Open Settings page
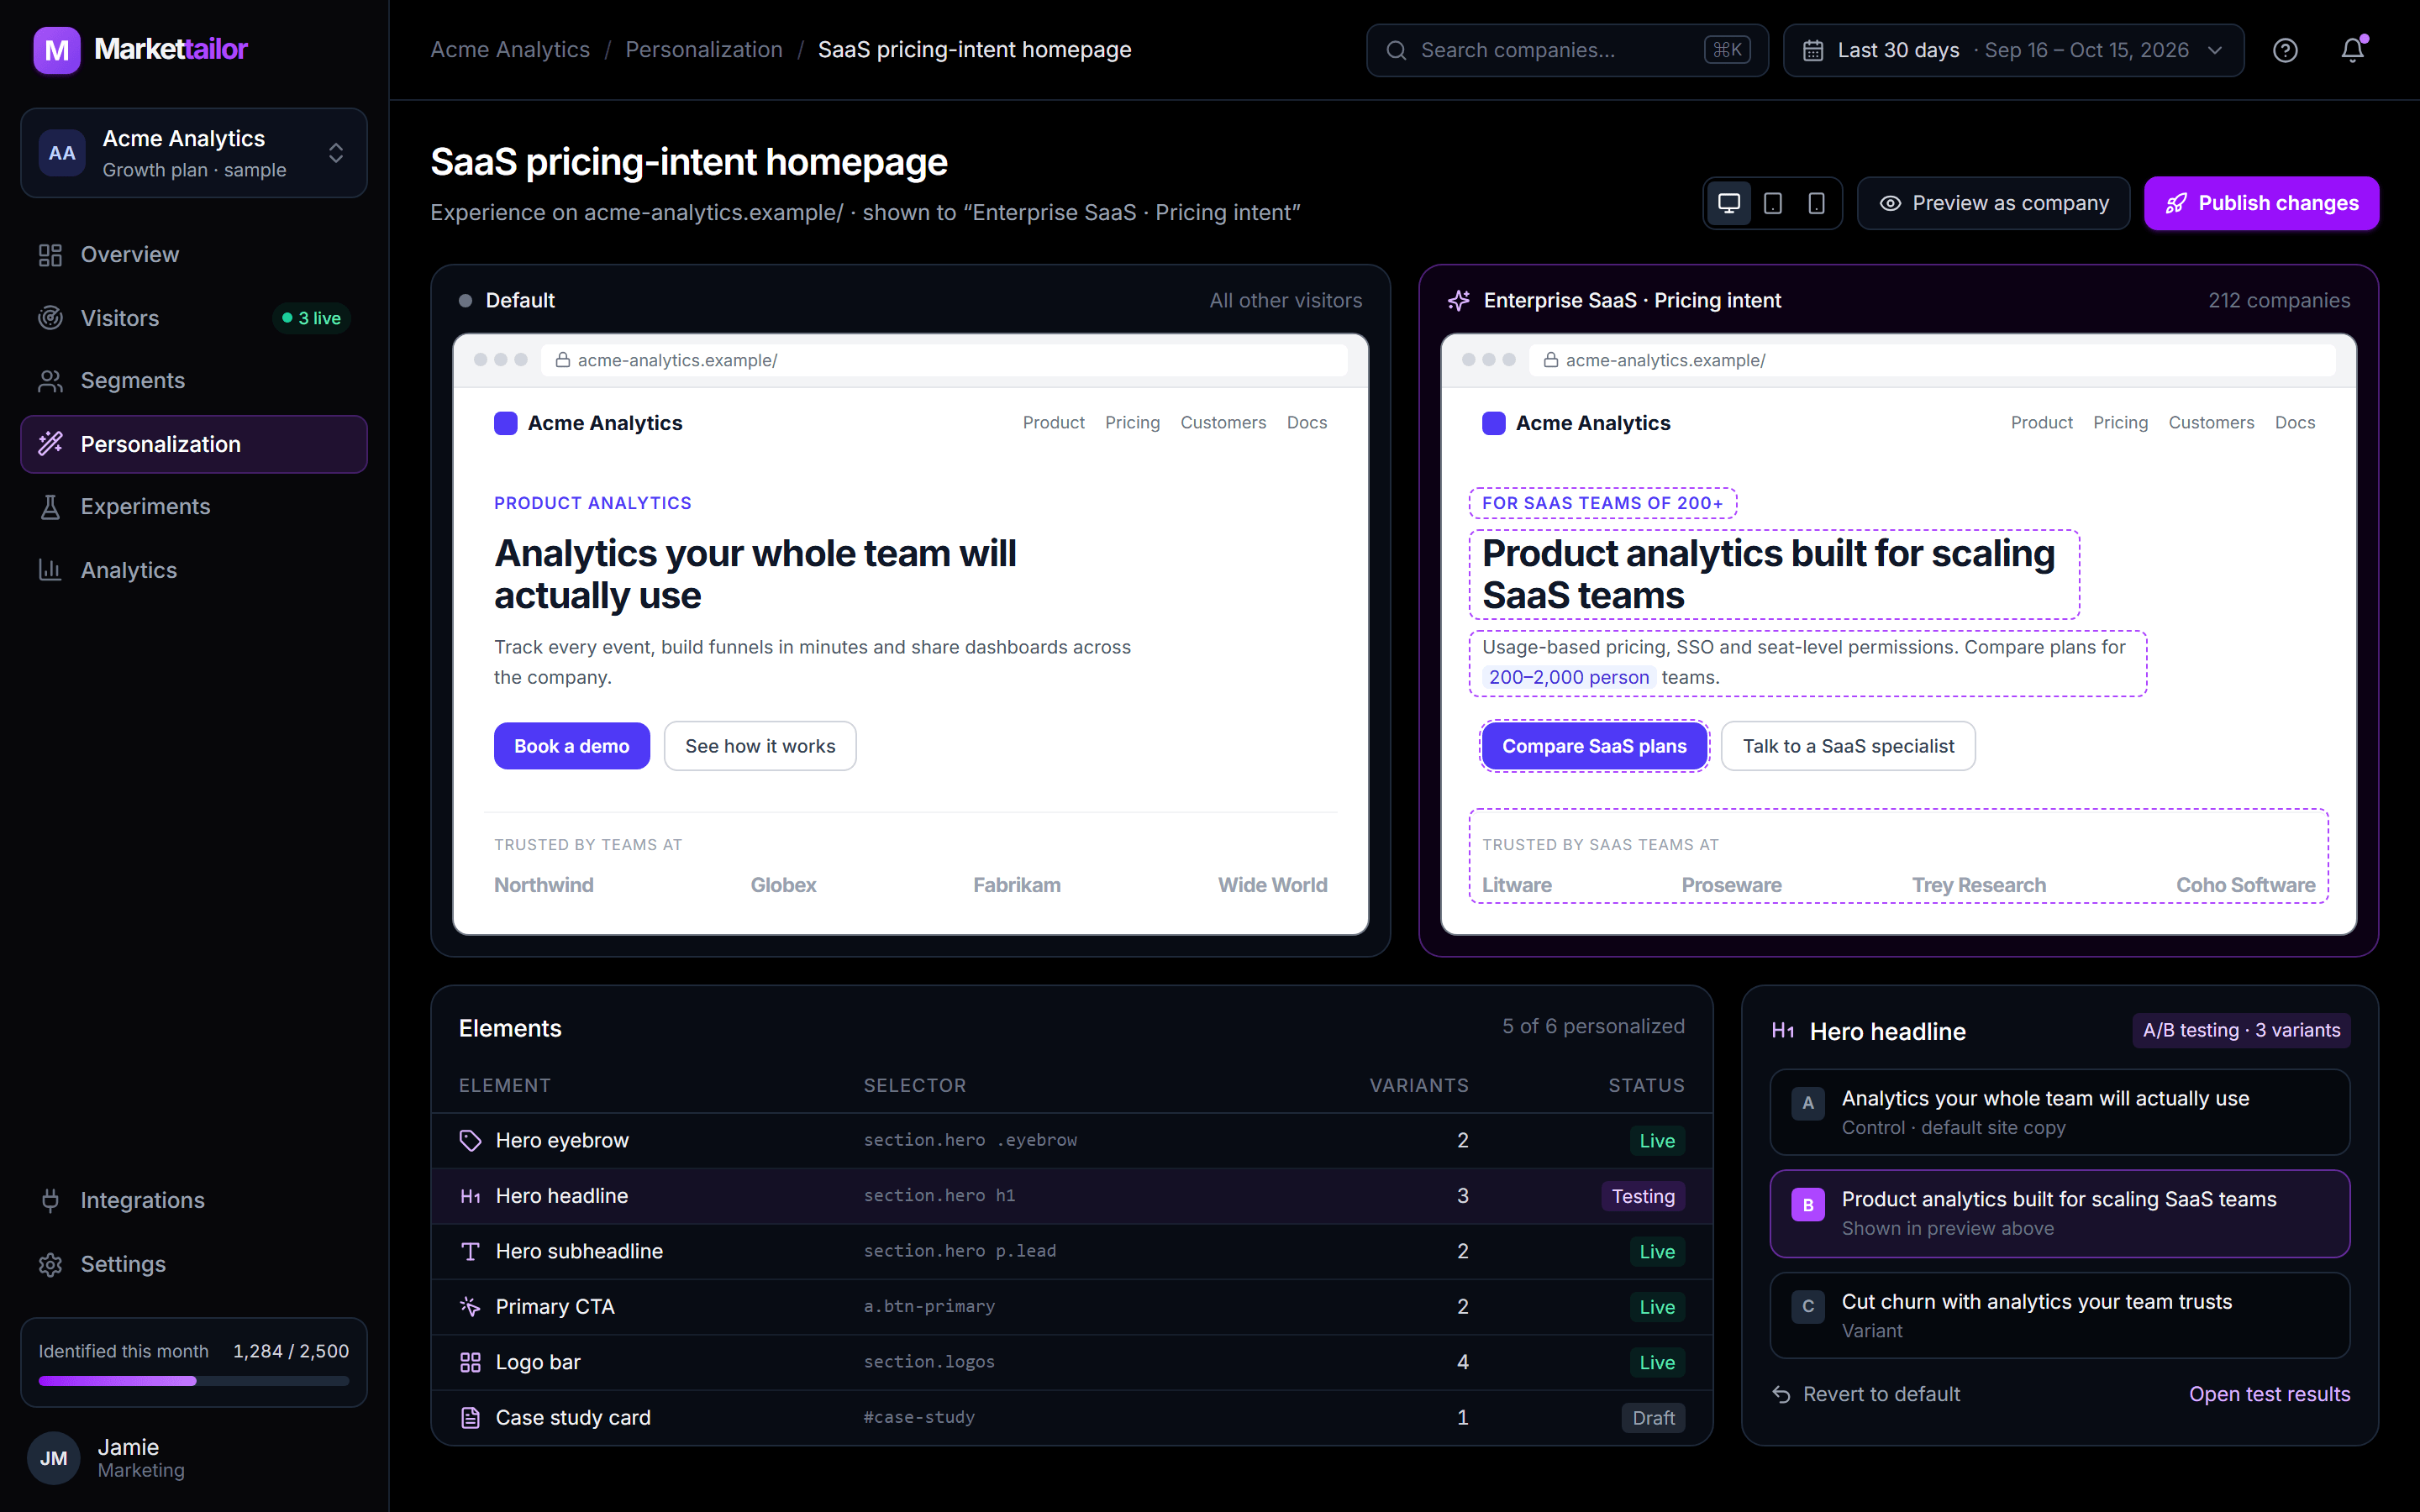 [x=194, y=1264]
